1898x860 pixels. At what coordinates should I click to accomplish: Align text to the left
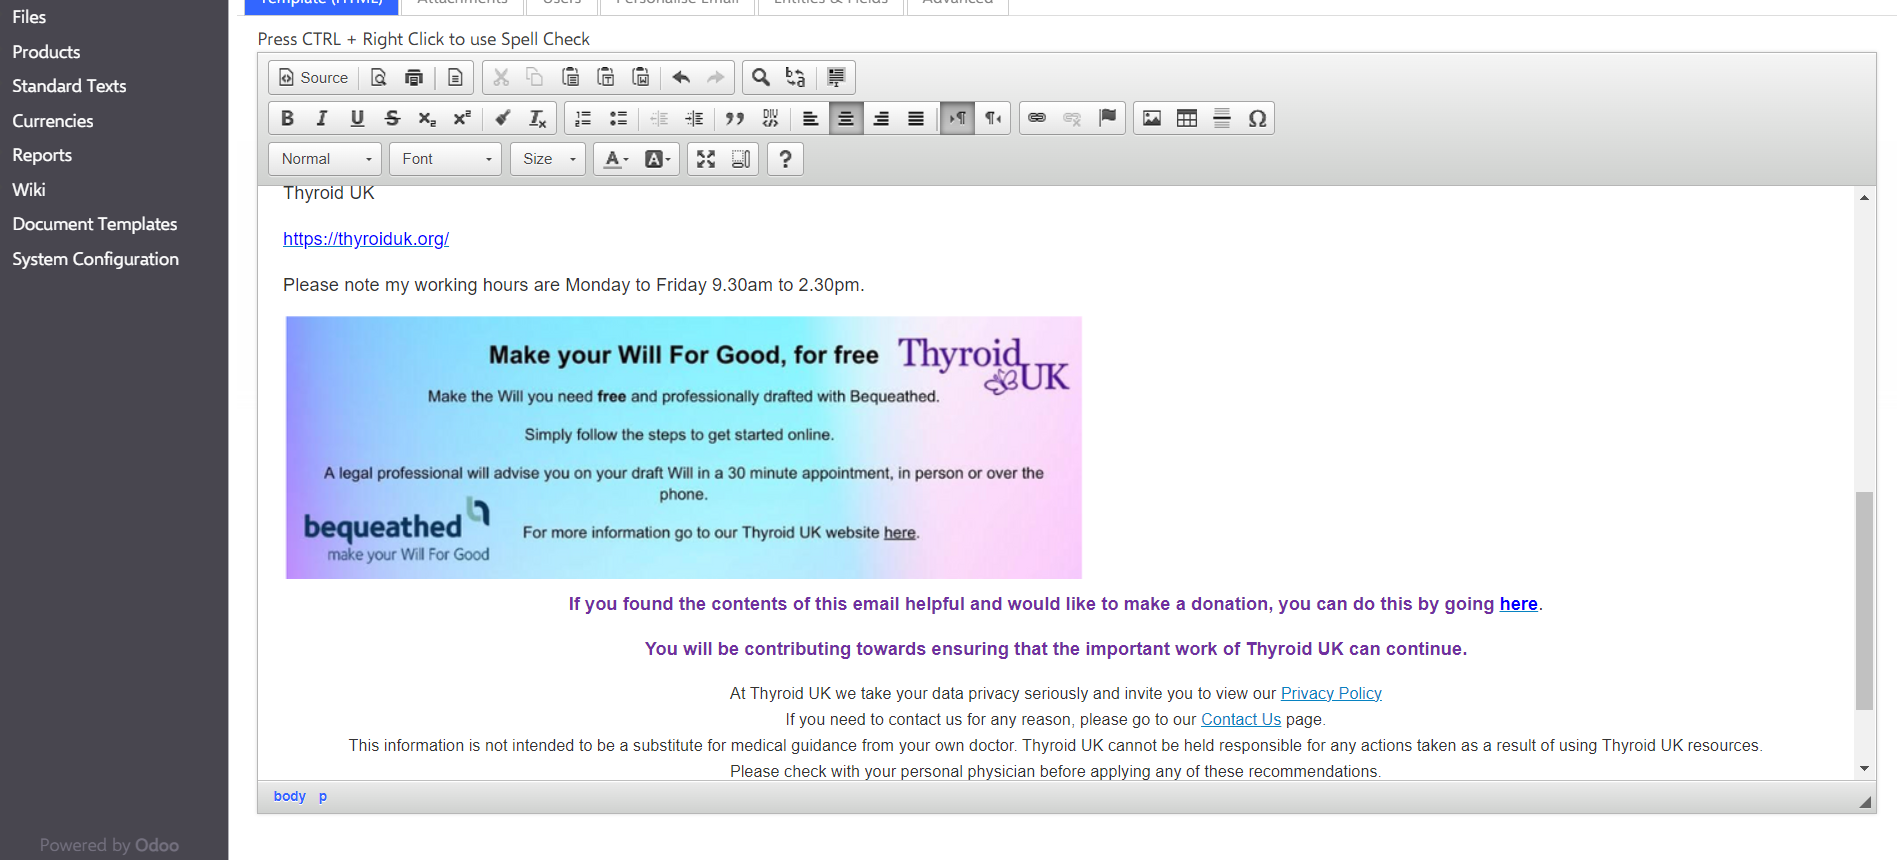pyautogui.click(x=811, y=118)
